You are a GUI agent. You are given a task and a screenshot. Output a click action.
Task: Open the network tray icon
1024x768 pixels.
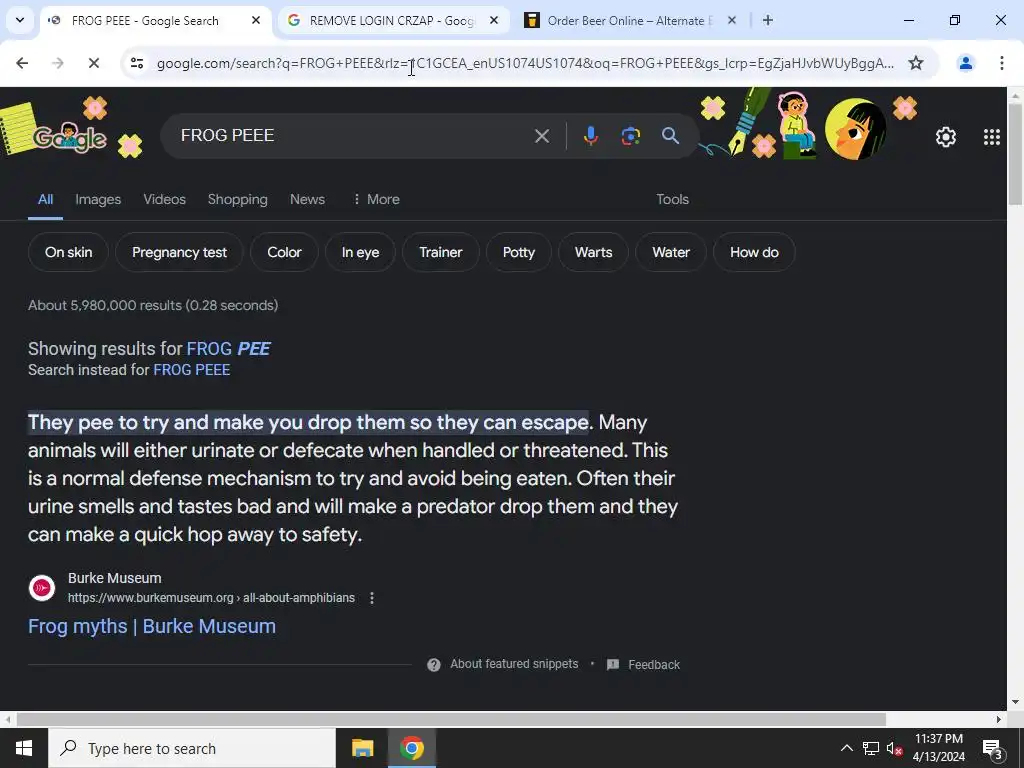click(871, 748)
